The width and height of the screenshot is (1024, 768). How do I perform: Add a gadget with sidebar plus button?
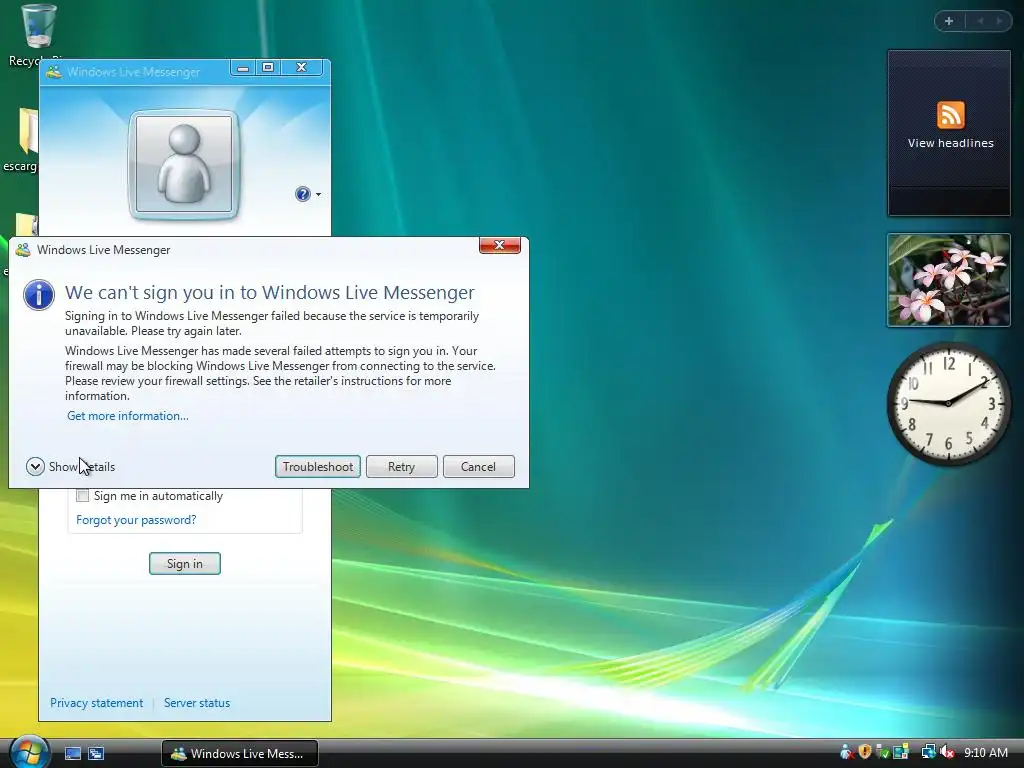coord(949,21)
